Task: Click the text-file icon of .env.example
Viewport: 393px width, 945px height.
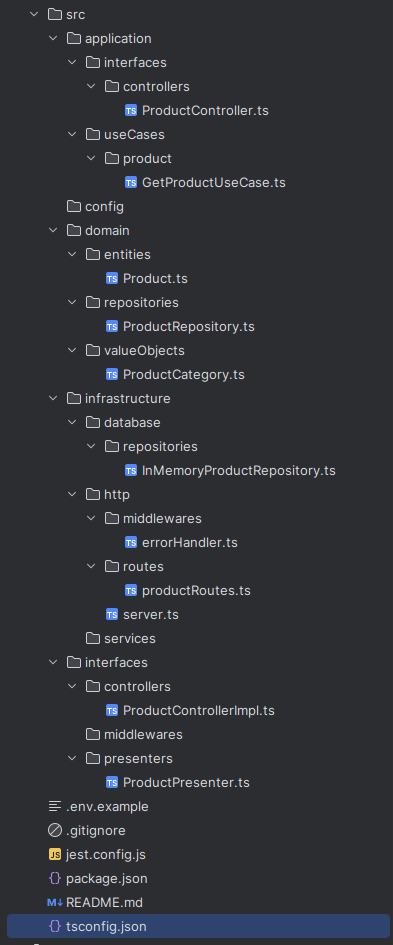Action: click(55, 806)
